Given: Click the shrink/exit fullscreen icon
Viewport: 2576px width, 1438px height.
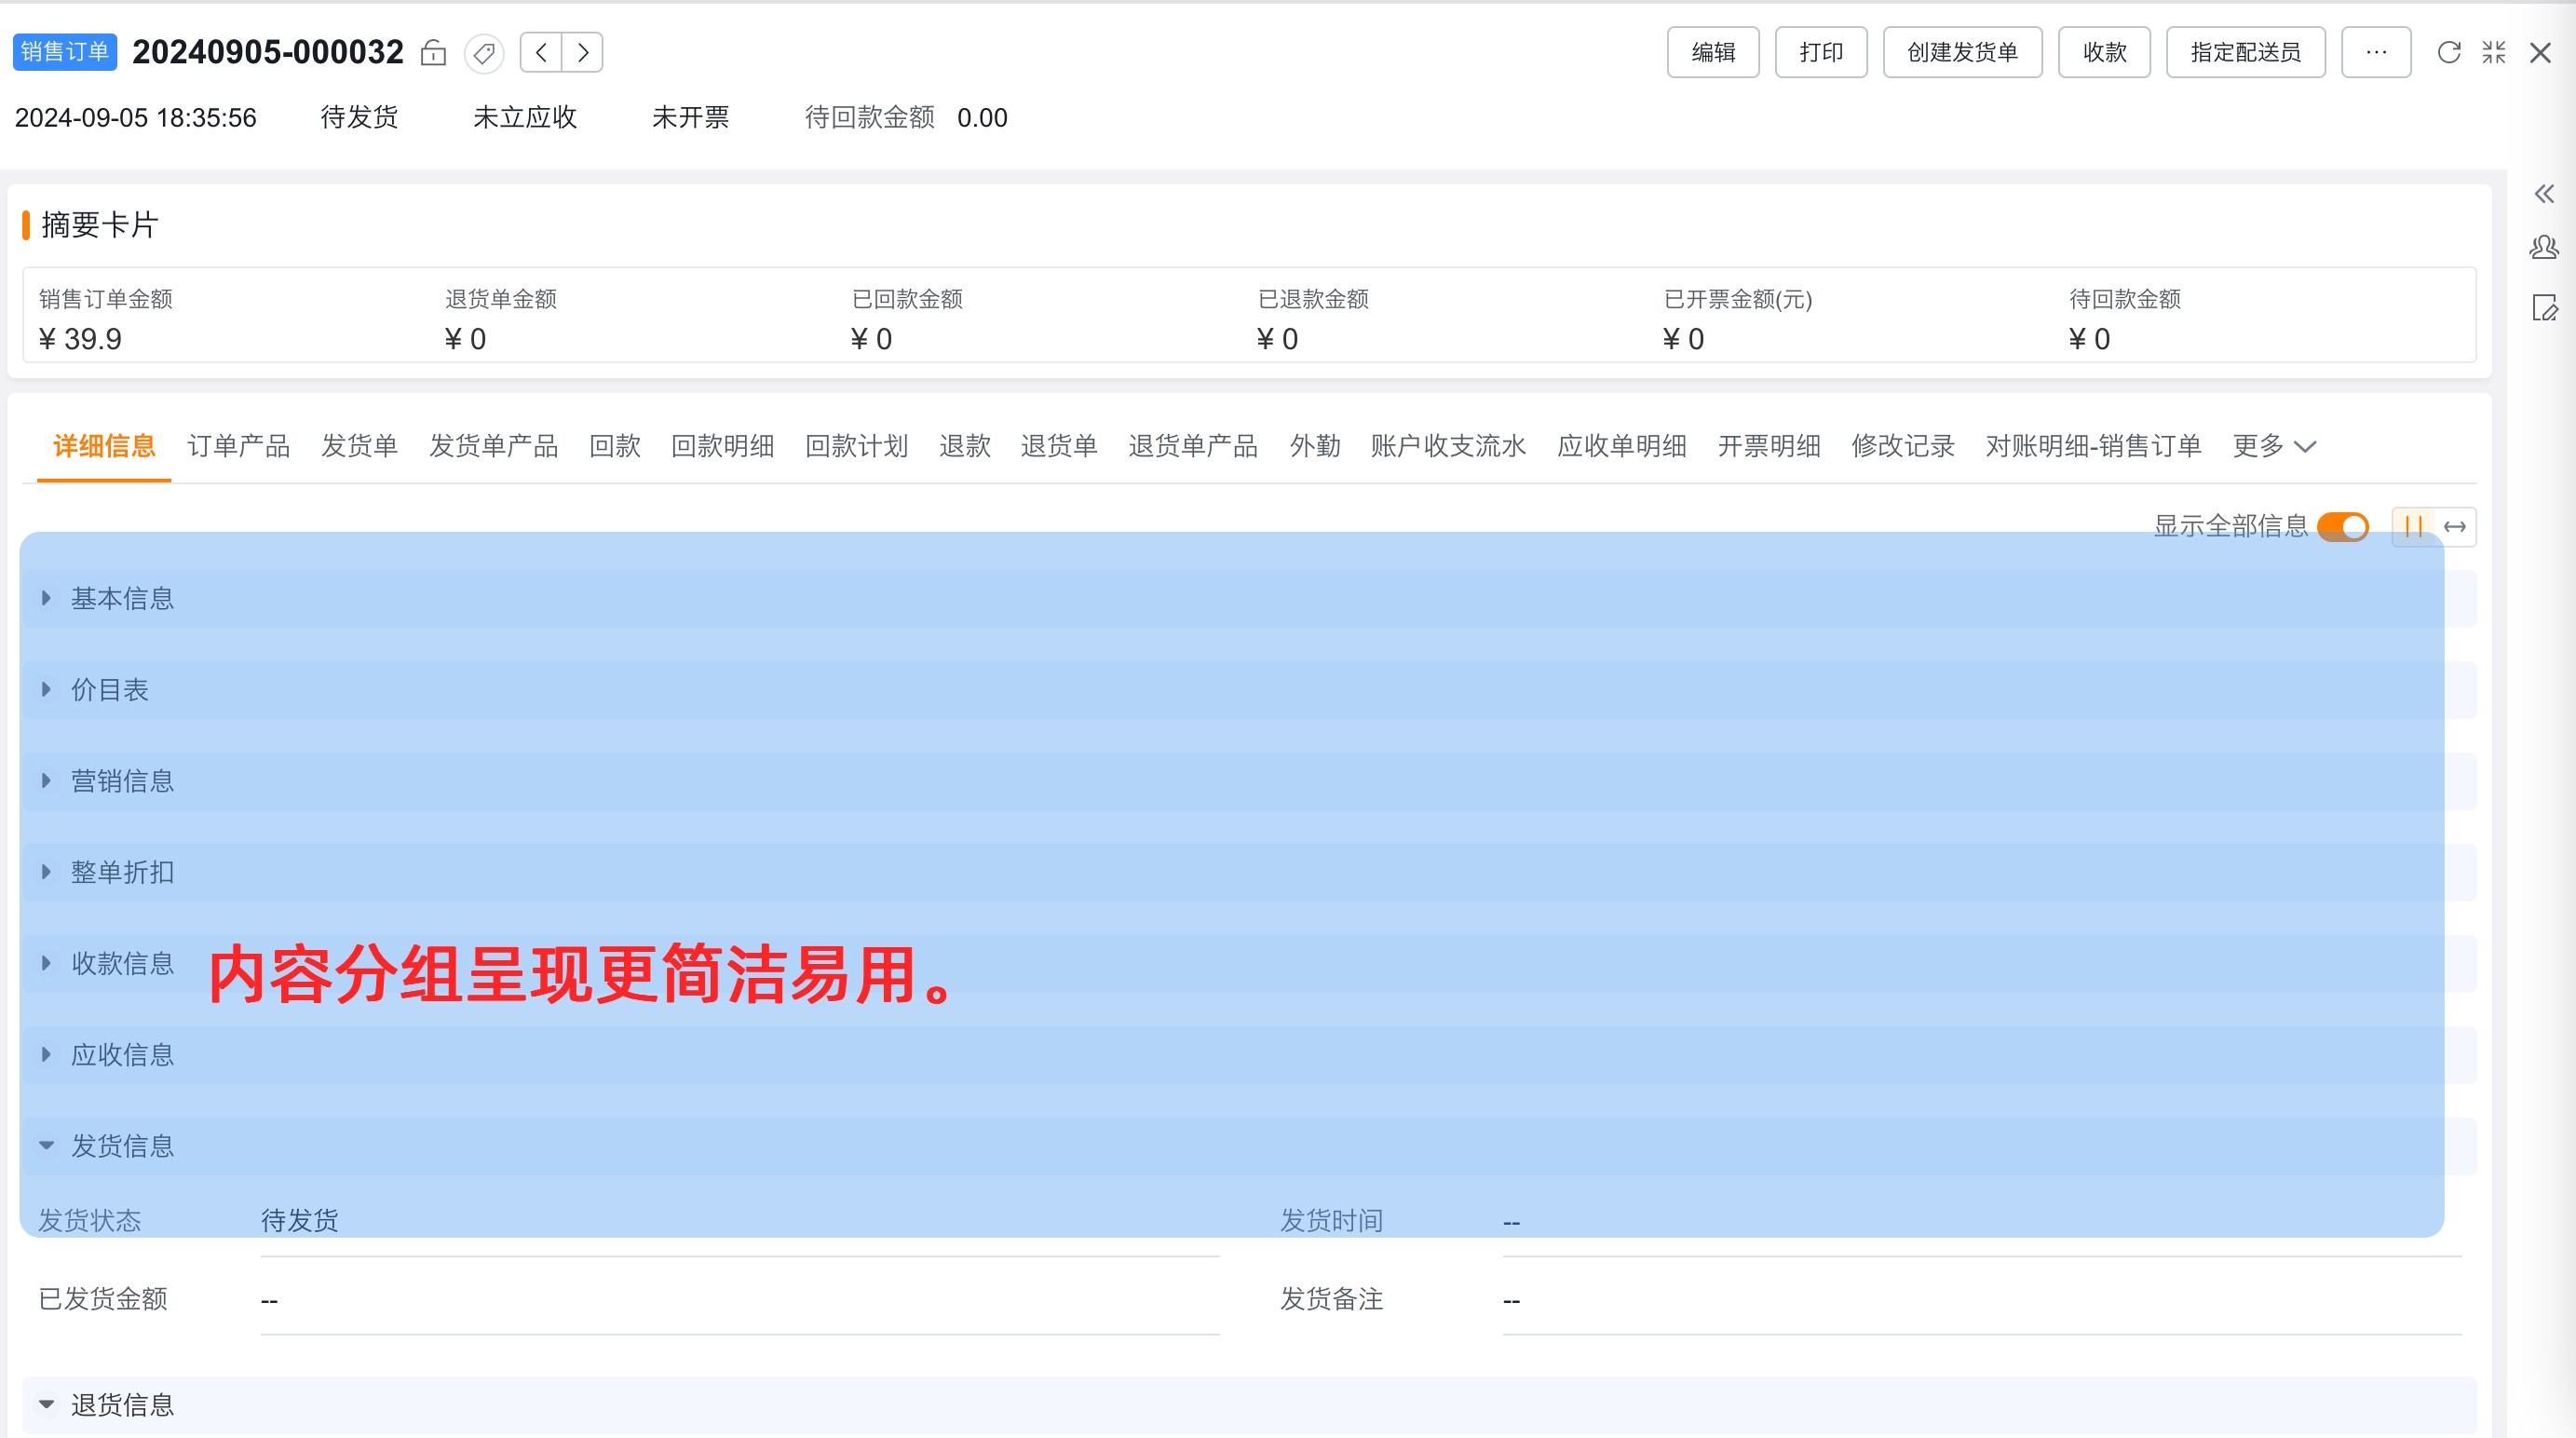Looking at the screenshot, I should tap(2494, 52).
